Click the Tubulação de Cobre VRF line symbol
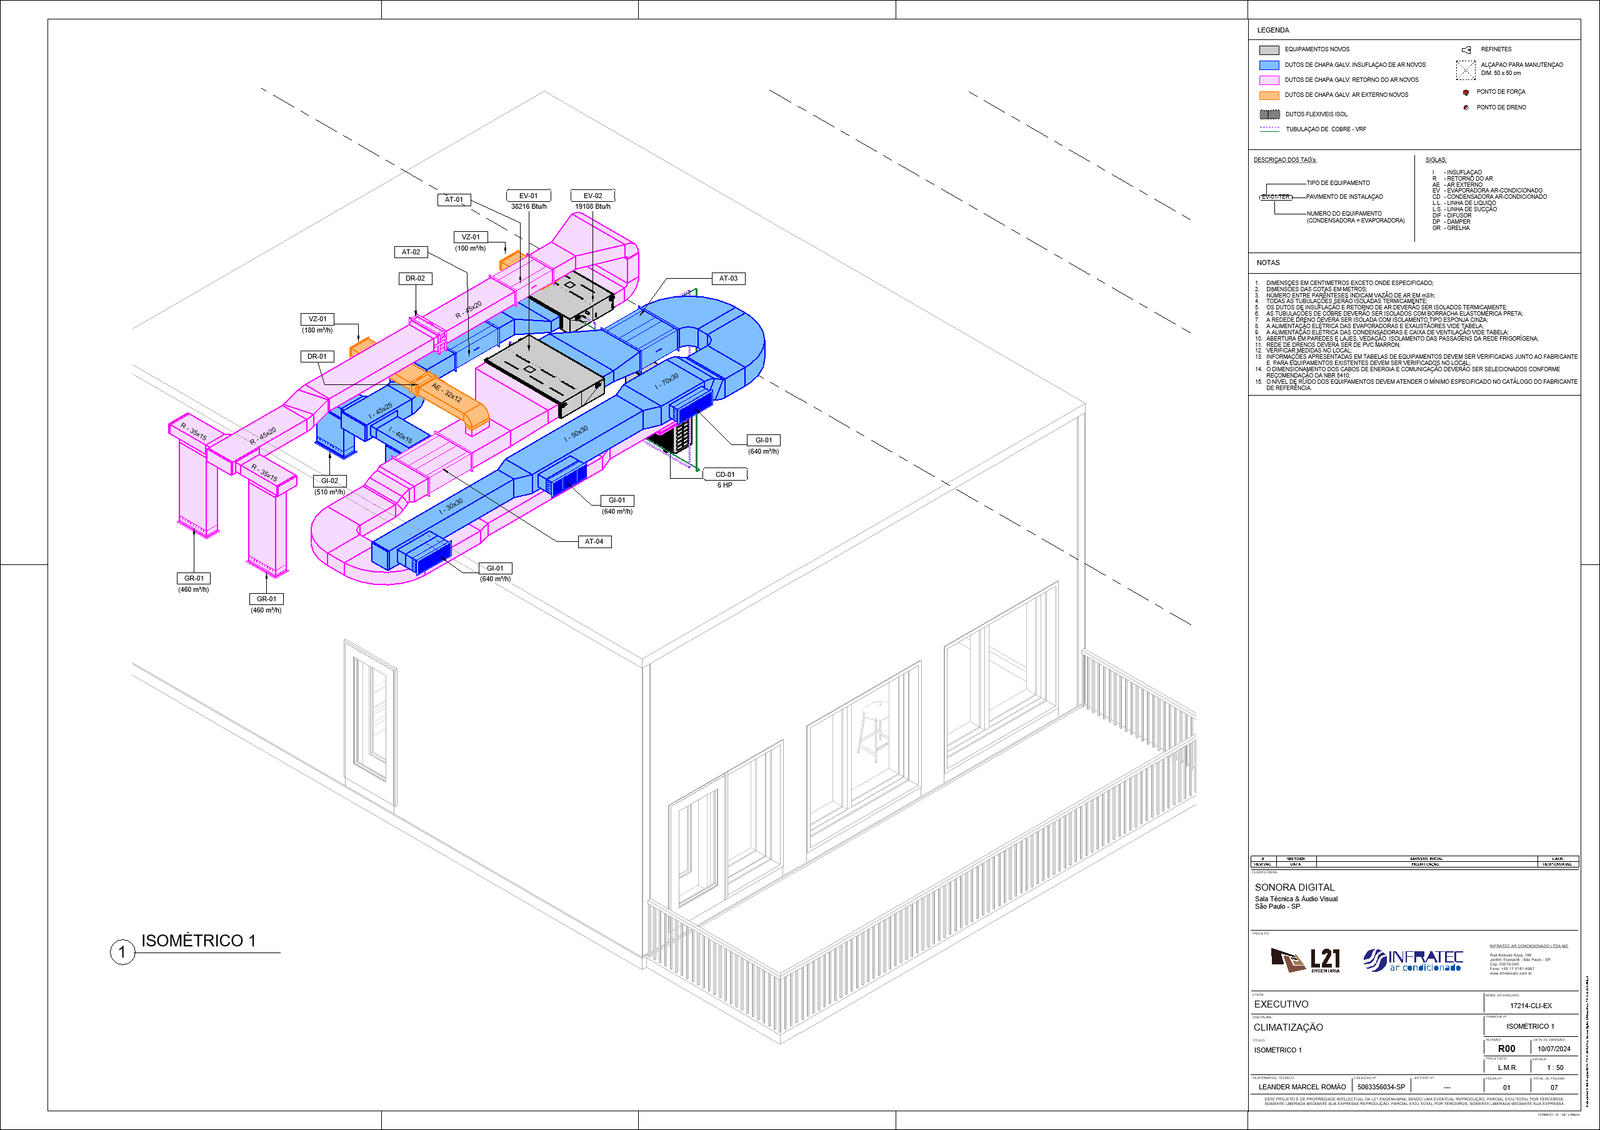 click(1269, 128)
